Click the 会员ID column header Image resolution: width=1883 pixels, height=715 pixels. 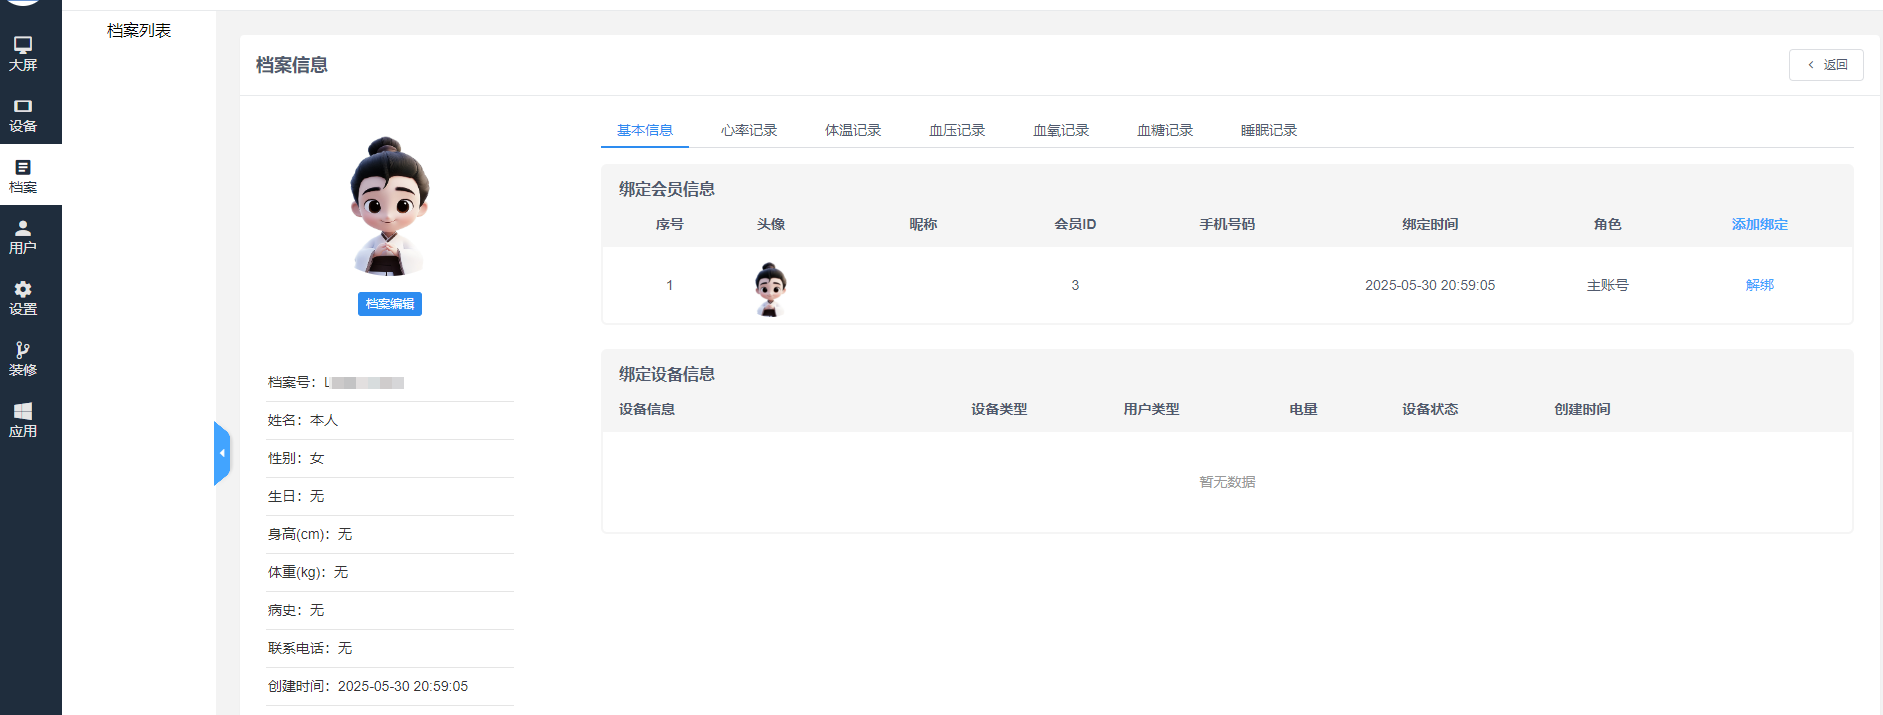(1075, 224)
